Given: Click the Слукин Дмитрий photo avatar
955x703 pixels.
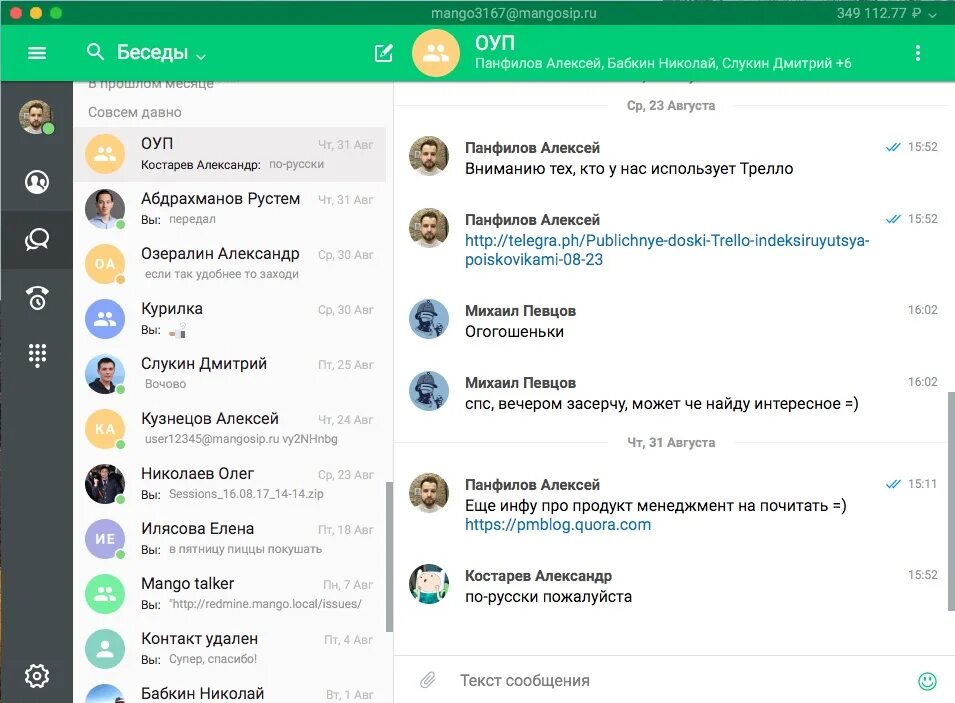Looking at the screenshot, I should [x=105, y=373].
